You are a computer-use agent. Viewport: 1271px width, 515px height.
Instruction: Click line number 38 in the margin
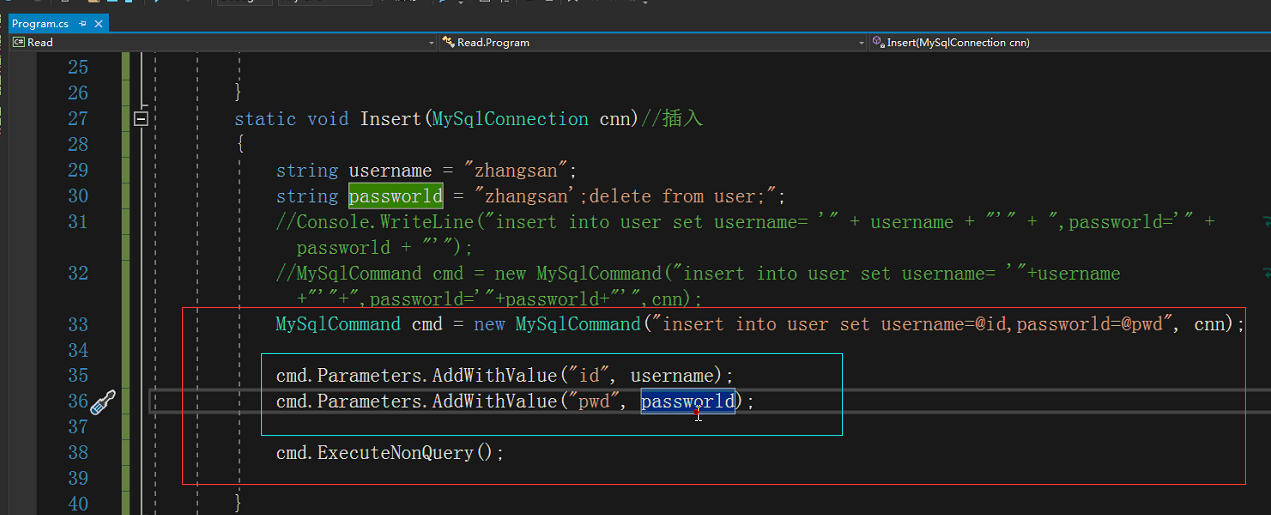coord(77,453)
